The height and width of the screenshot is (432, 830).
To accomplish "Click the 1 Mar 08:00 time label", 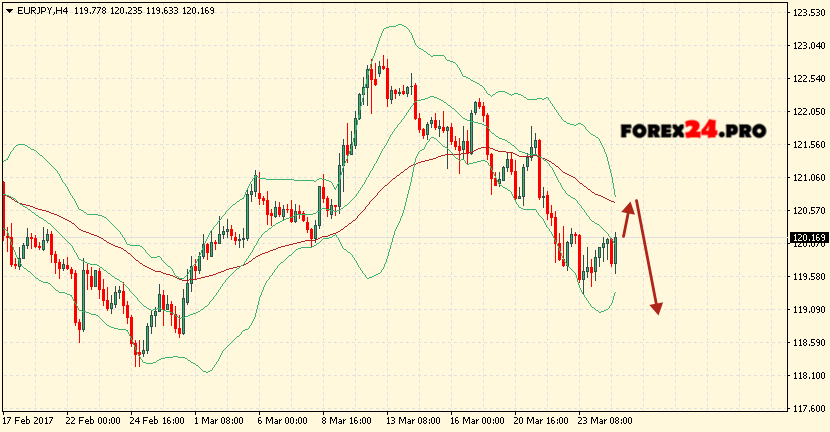I will (x=219, y=422).
